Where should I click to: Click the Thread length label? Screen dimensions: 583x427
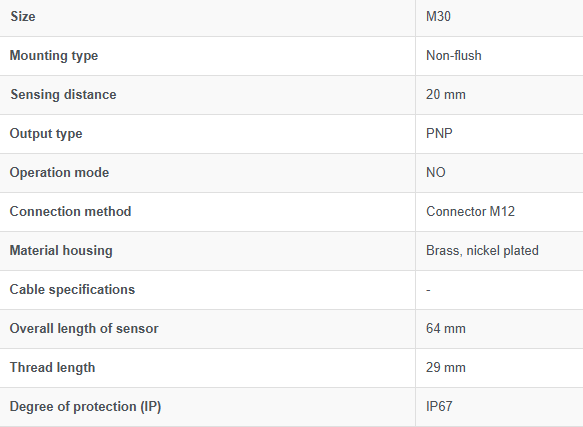(x=52, y=368)
